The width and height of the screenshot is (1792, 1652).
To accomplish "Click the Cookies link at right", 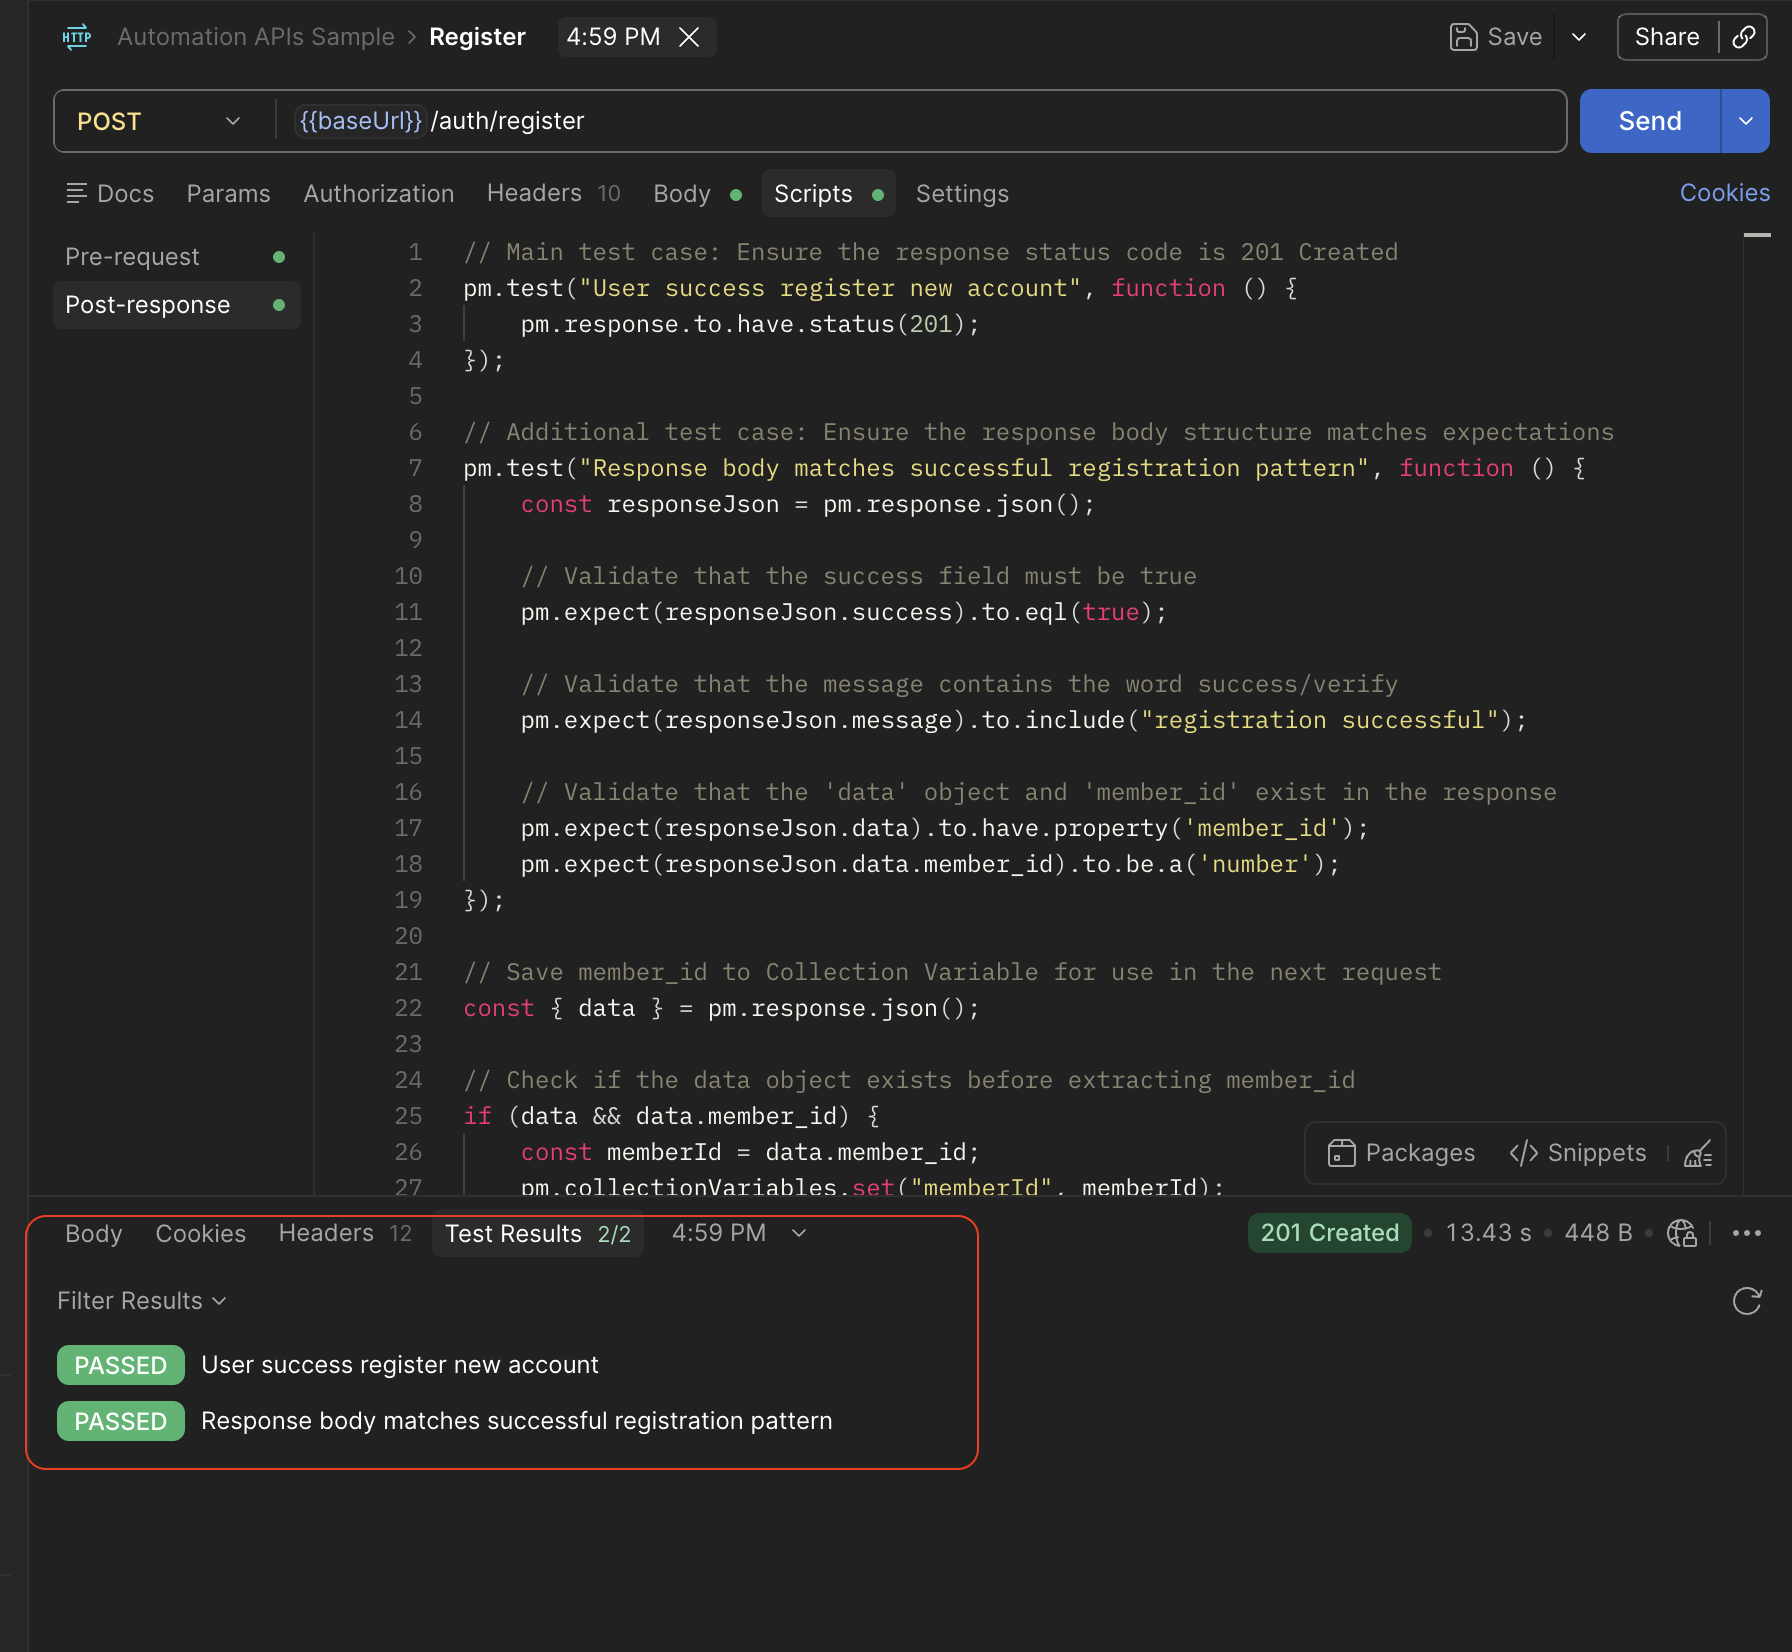I will click(x=1725, y=193).
